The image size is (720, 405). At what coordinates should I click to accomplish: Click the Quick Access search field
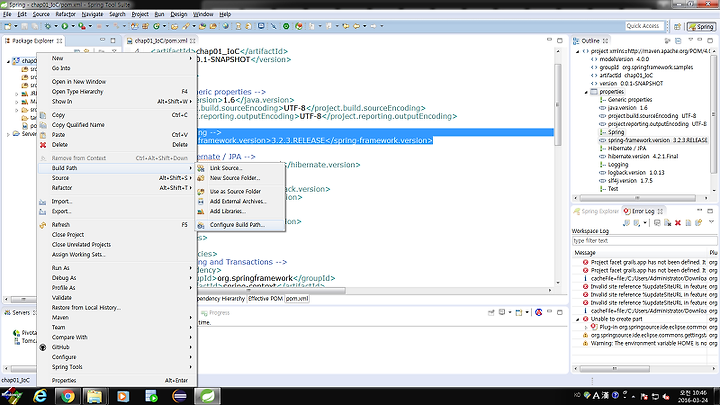pos(643,26)
